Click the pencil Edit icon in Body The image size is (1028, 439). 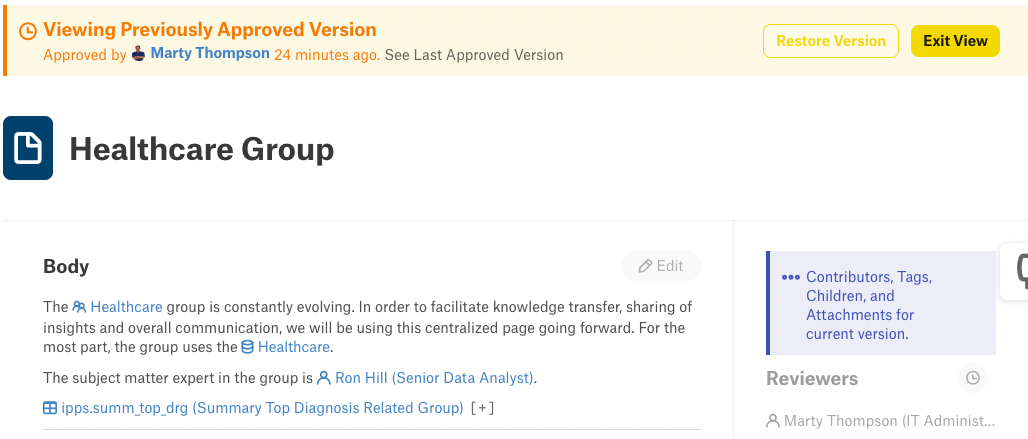click(x=645, y=266)
